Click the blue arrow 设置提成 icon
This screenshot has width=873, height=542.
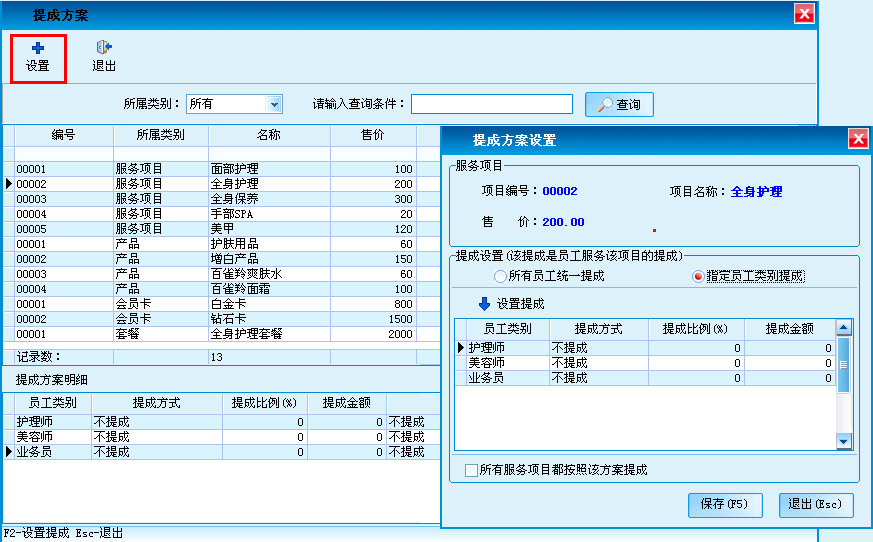click(485, 303)
